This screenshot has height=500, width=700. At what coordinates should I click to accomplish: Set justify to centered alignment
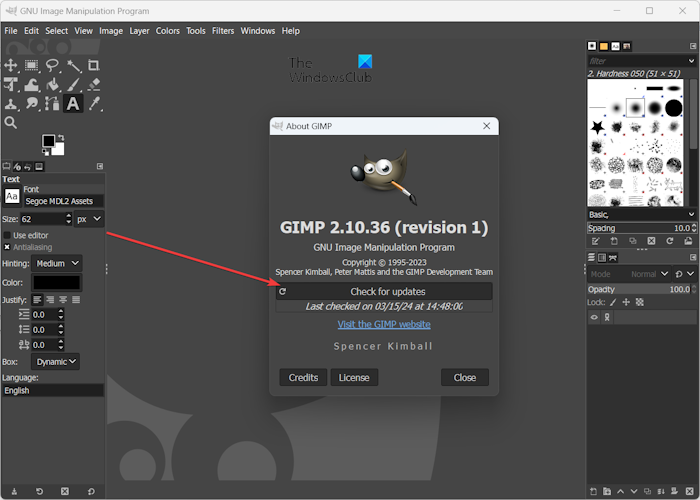[x=63, y=300]
